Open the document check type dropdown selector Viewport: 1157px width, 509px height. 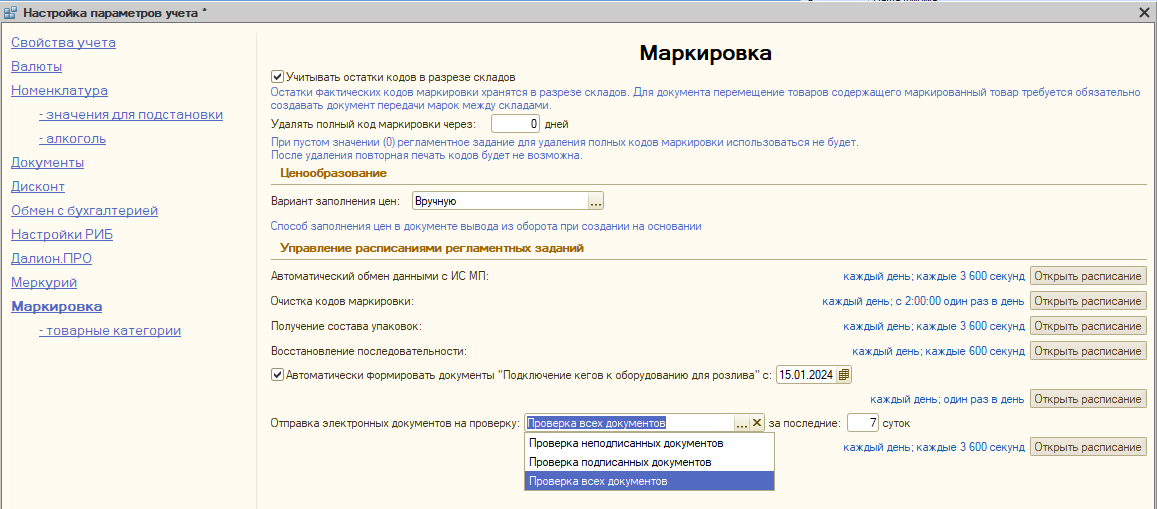tap(741, 423)
